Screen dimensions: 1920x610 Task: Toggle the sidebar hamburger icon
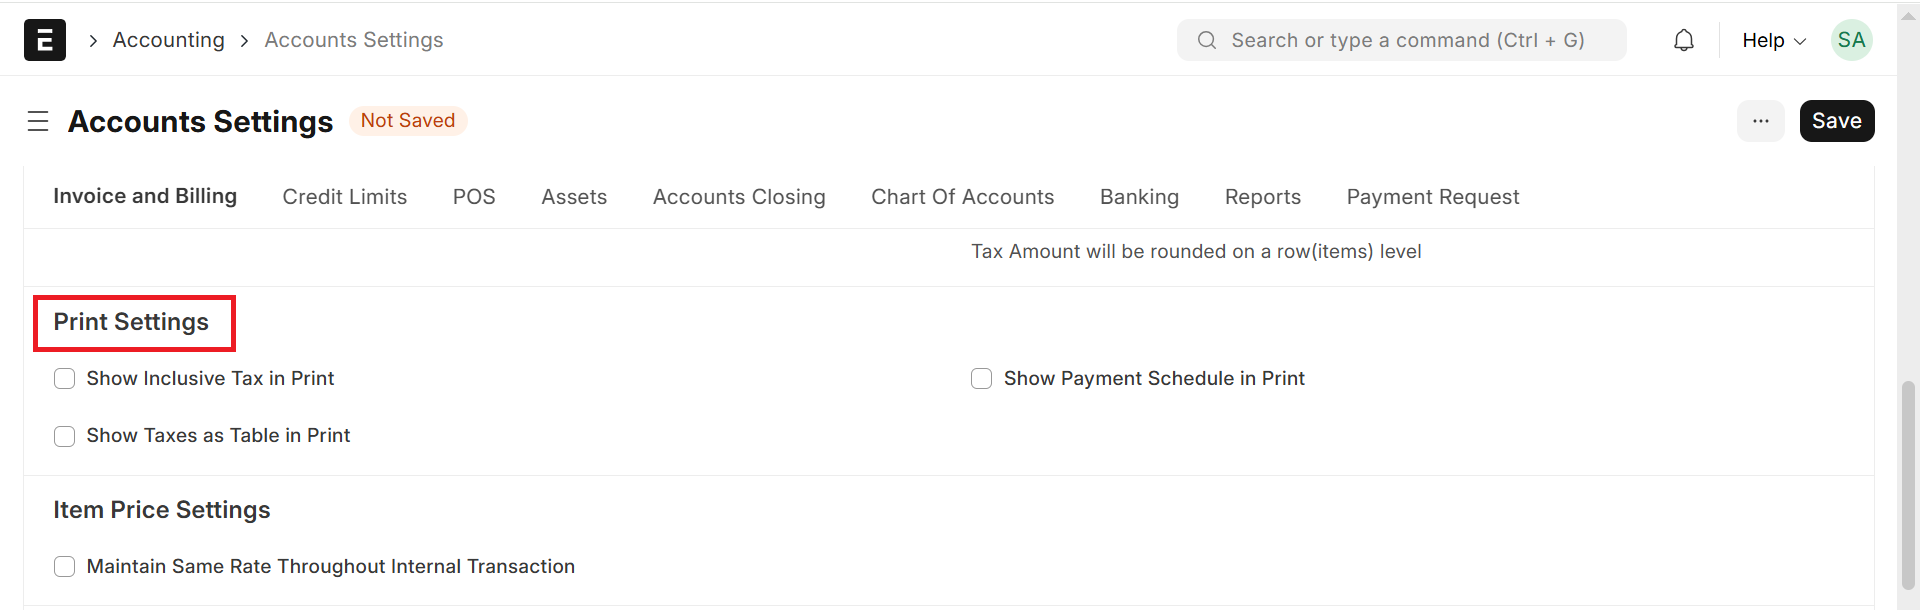[x=38, y=121]
